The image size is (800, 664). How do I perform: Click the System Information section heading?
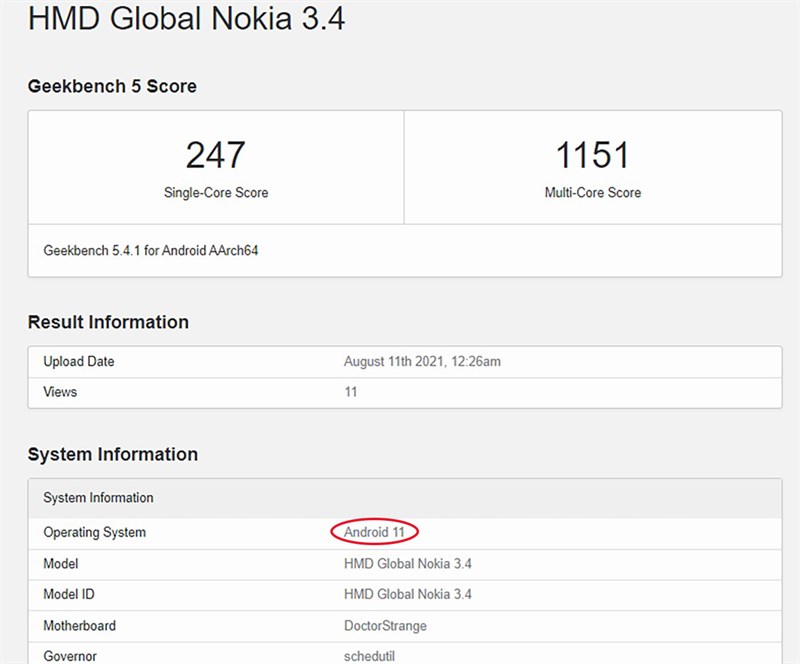(110, 454)
